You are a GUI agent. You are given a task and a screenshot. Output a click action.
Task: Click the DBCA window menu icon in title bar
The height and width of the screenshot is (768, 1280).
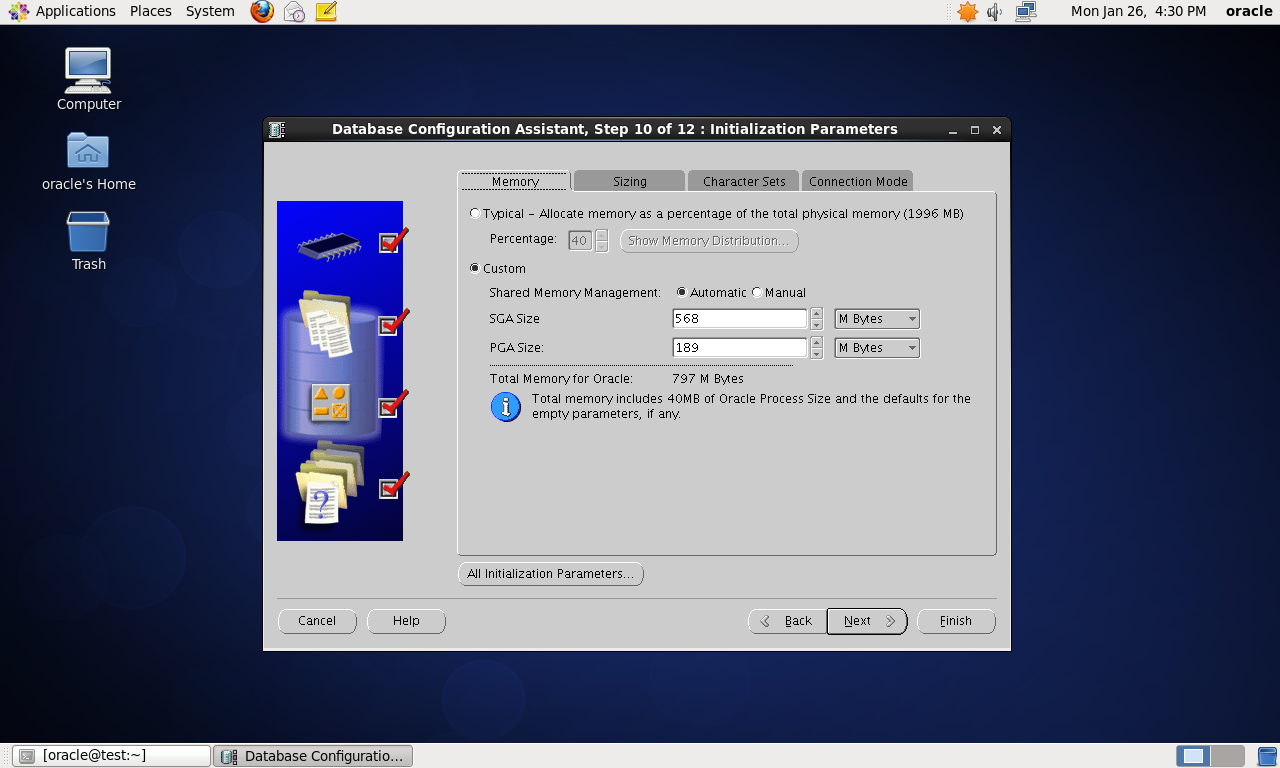pos(277,130)
